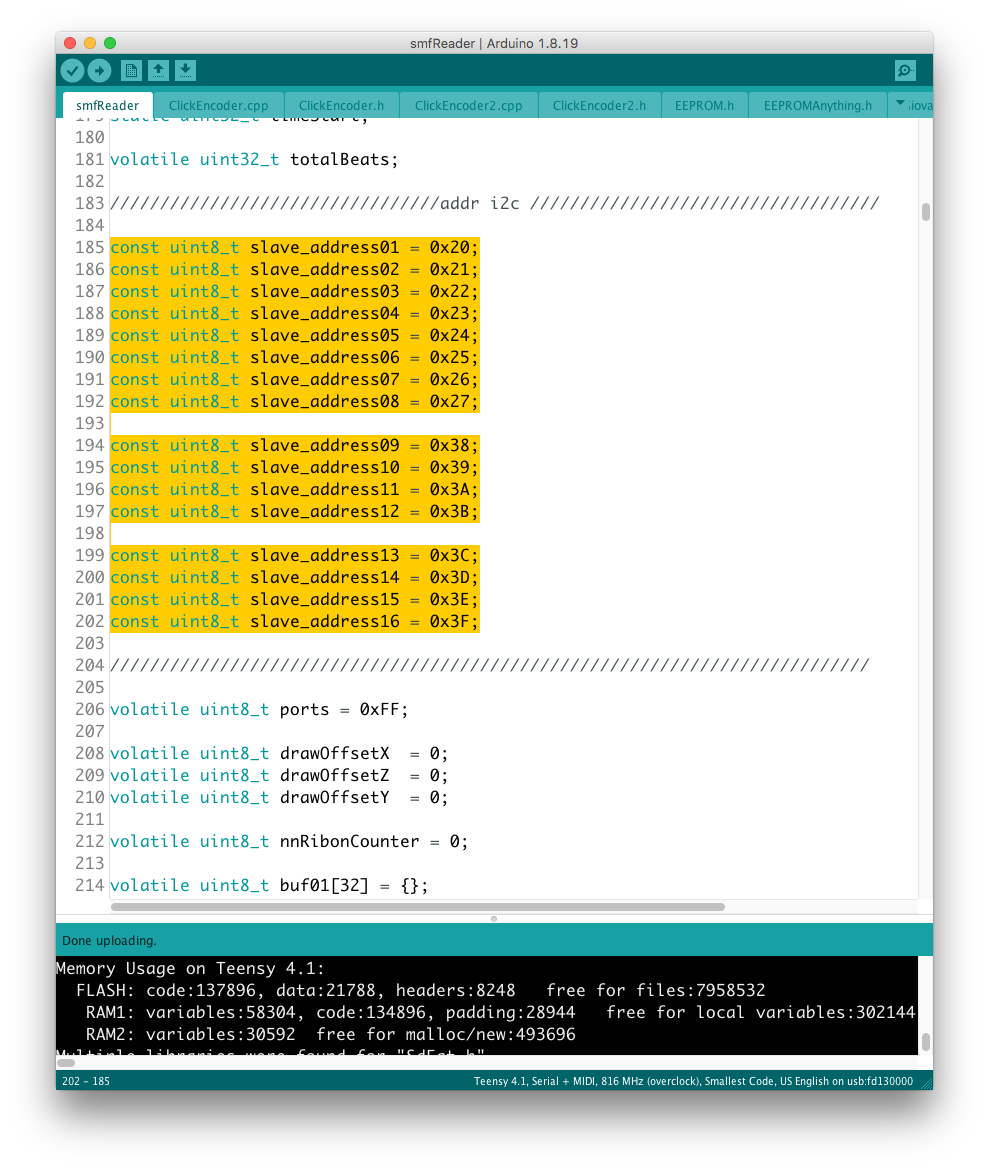This screenshot has width=989, height=1170.
Task: Click the Upload arrow icon
Action: coord(99,70)
